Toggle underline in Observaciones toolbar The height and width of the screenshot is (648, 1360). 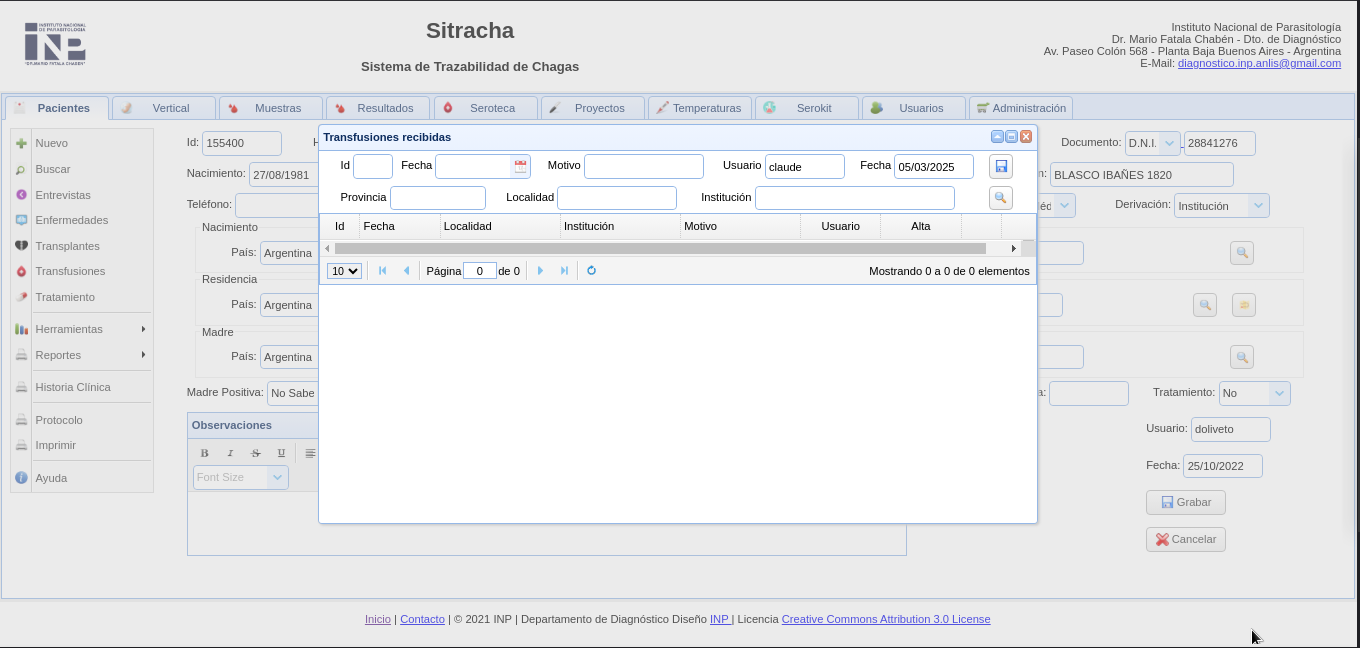tap(281, 453)
